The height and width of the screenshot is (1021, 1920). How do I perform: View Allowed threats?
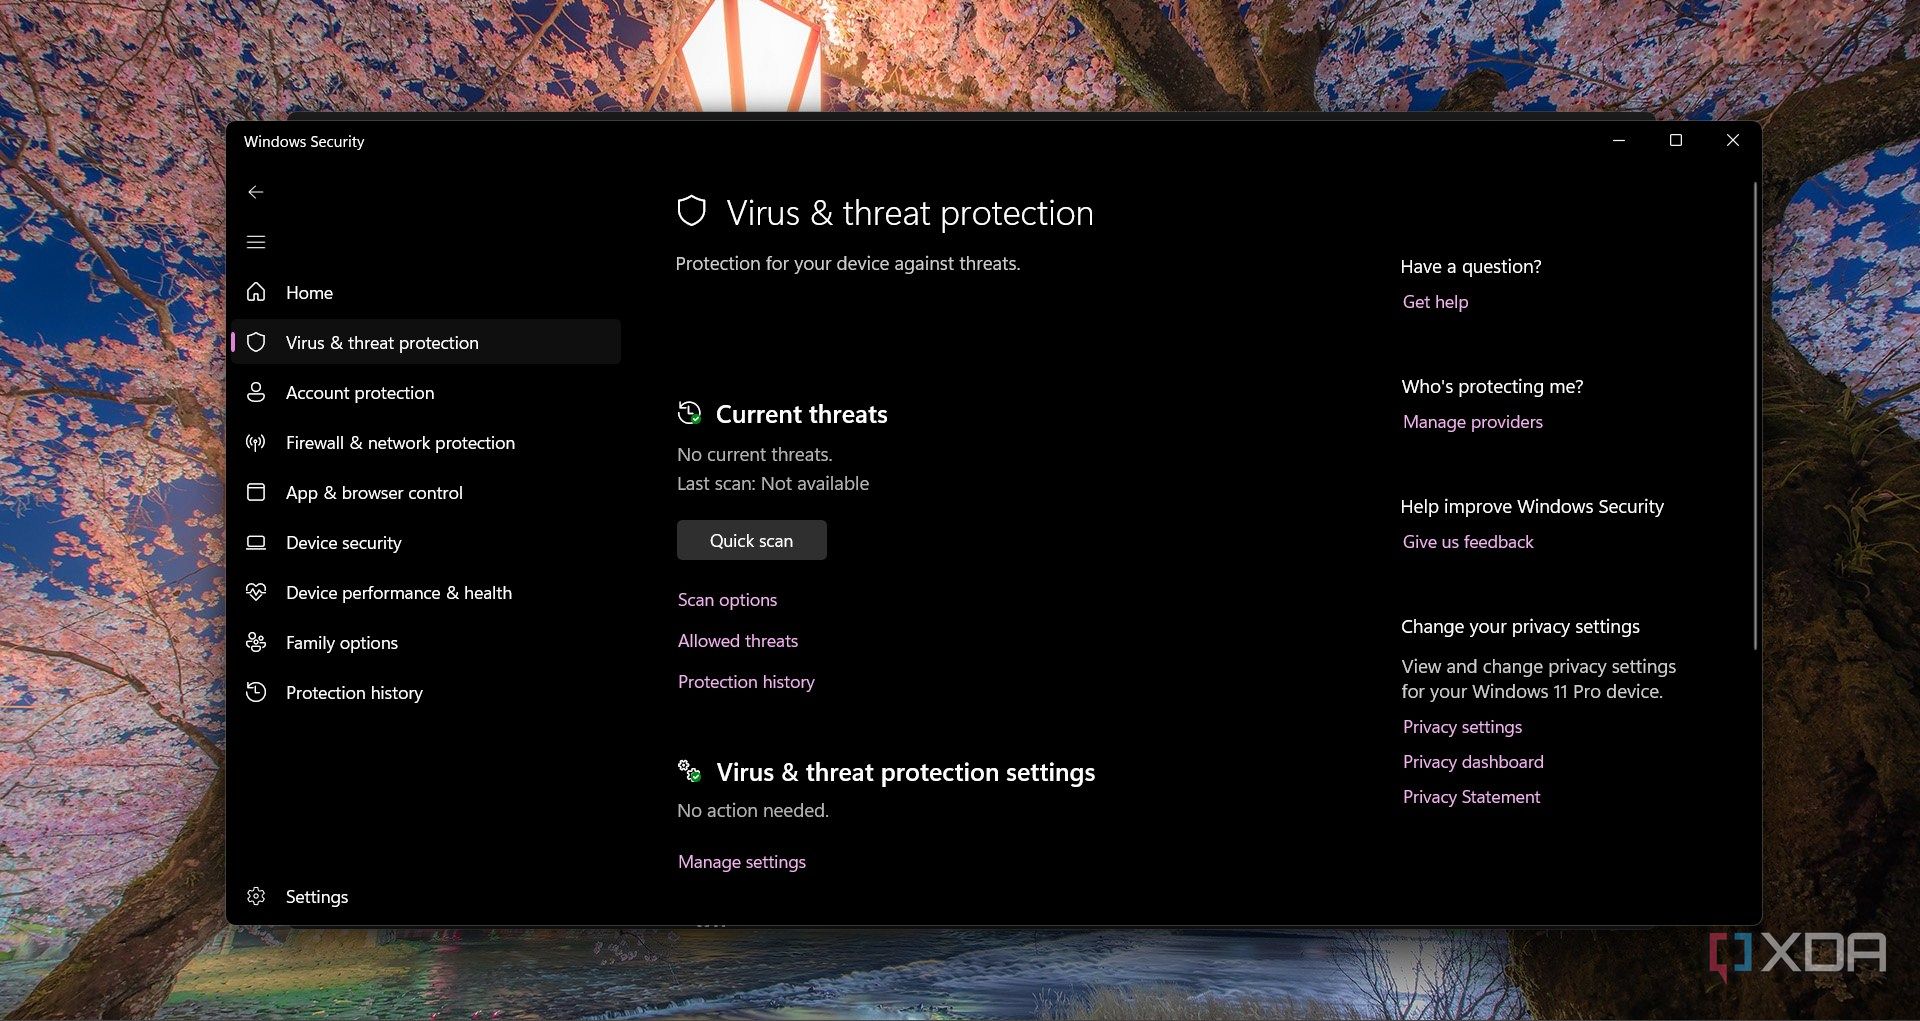[738, 641]
